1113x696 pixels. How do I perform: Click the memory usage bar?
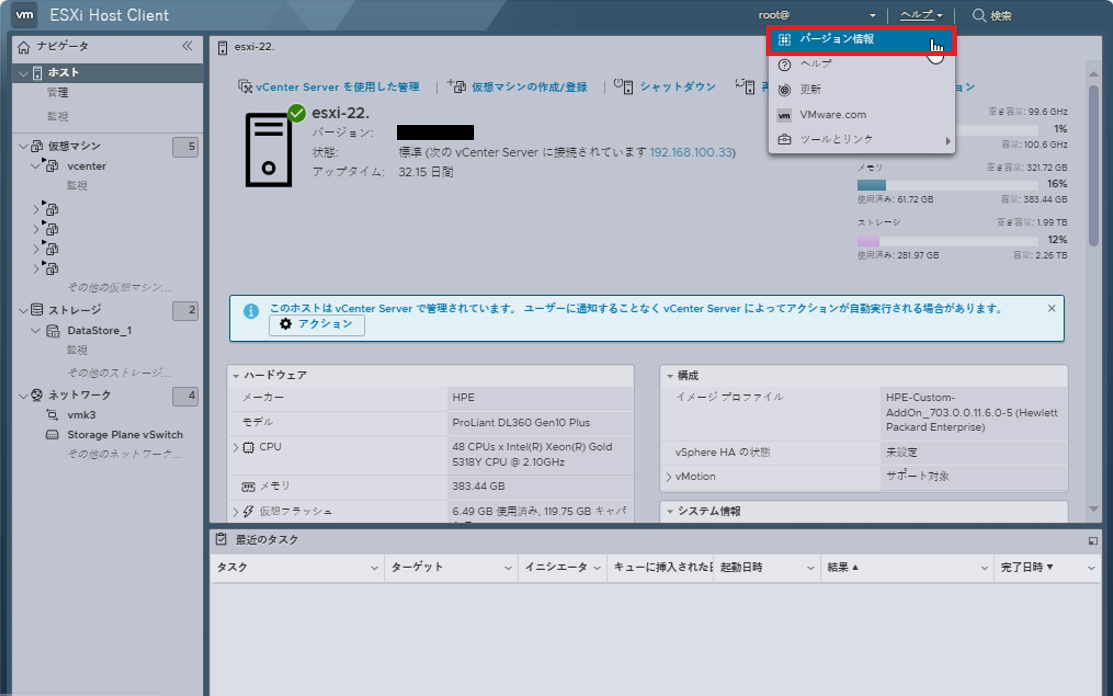pyautogui.click(x=947, y=184)
